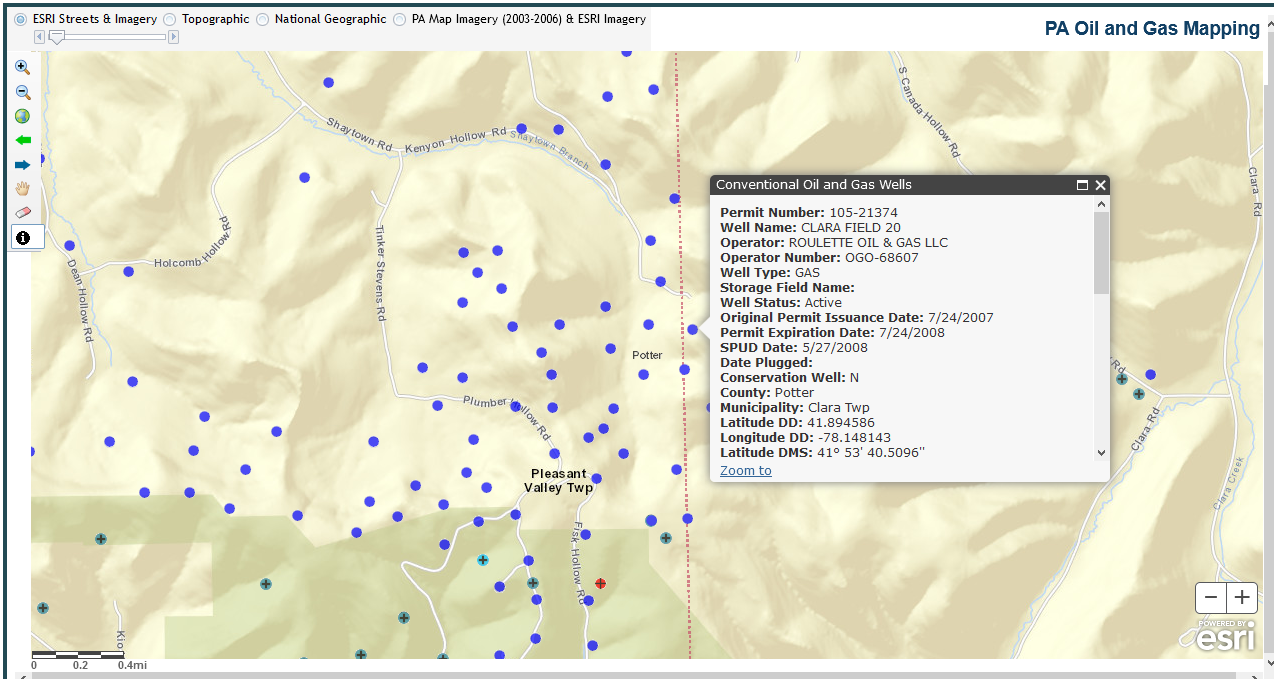1275x680 pixels.
Task: Click the Storage Field Name row
Action: [787, 287]
